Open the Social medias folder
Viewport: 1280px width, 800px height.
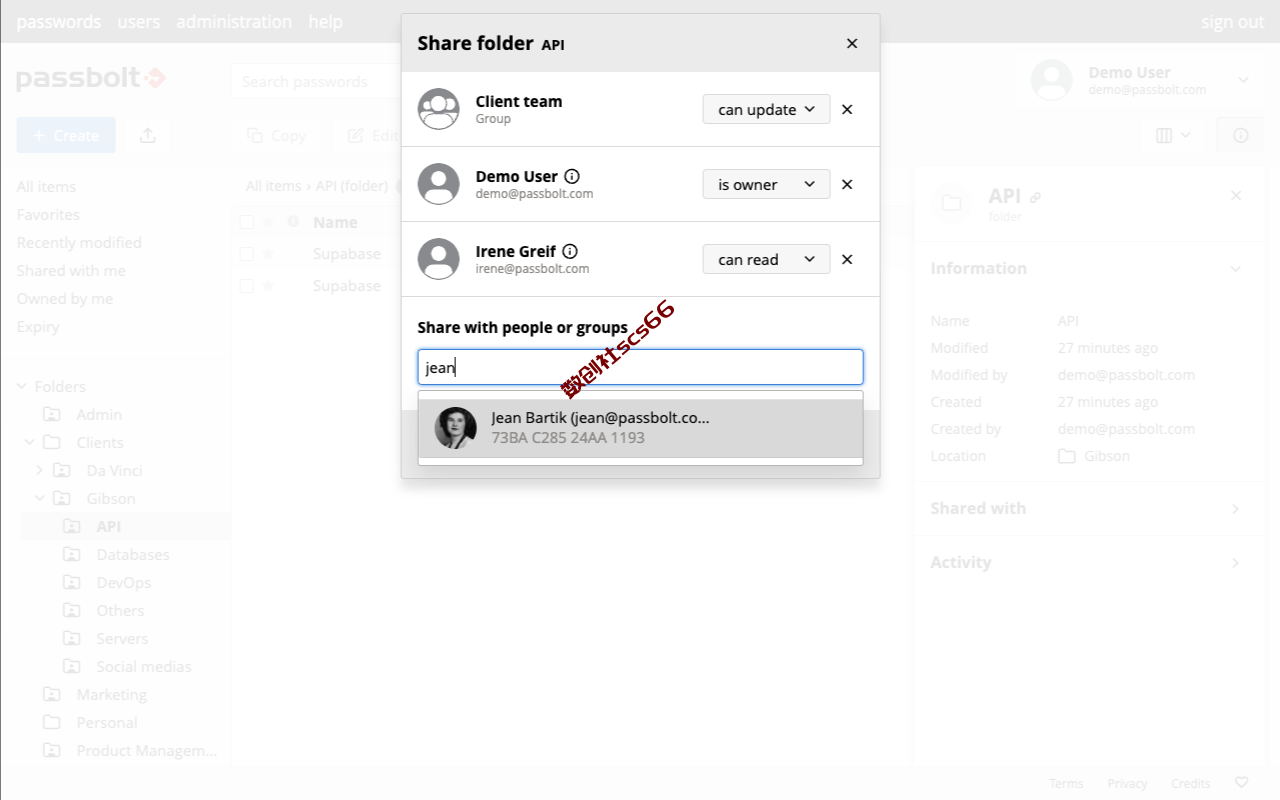[144, 666]
